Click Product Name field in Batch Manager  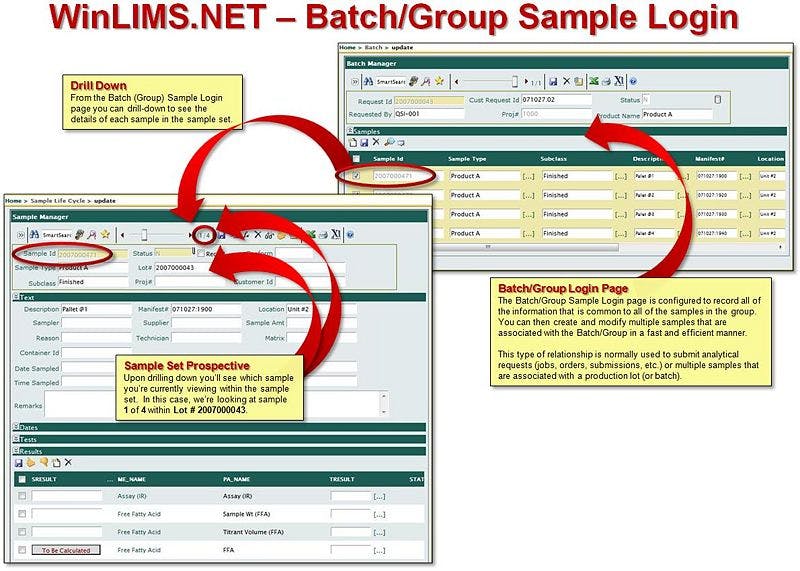677,115
